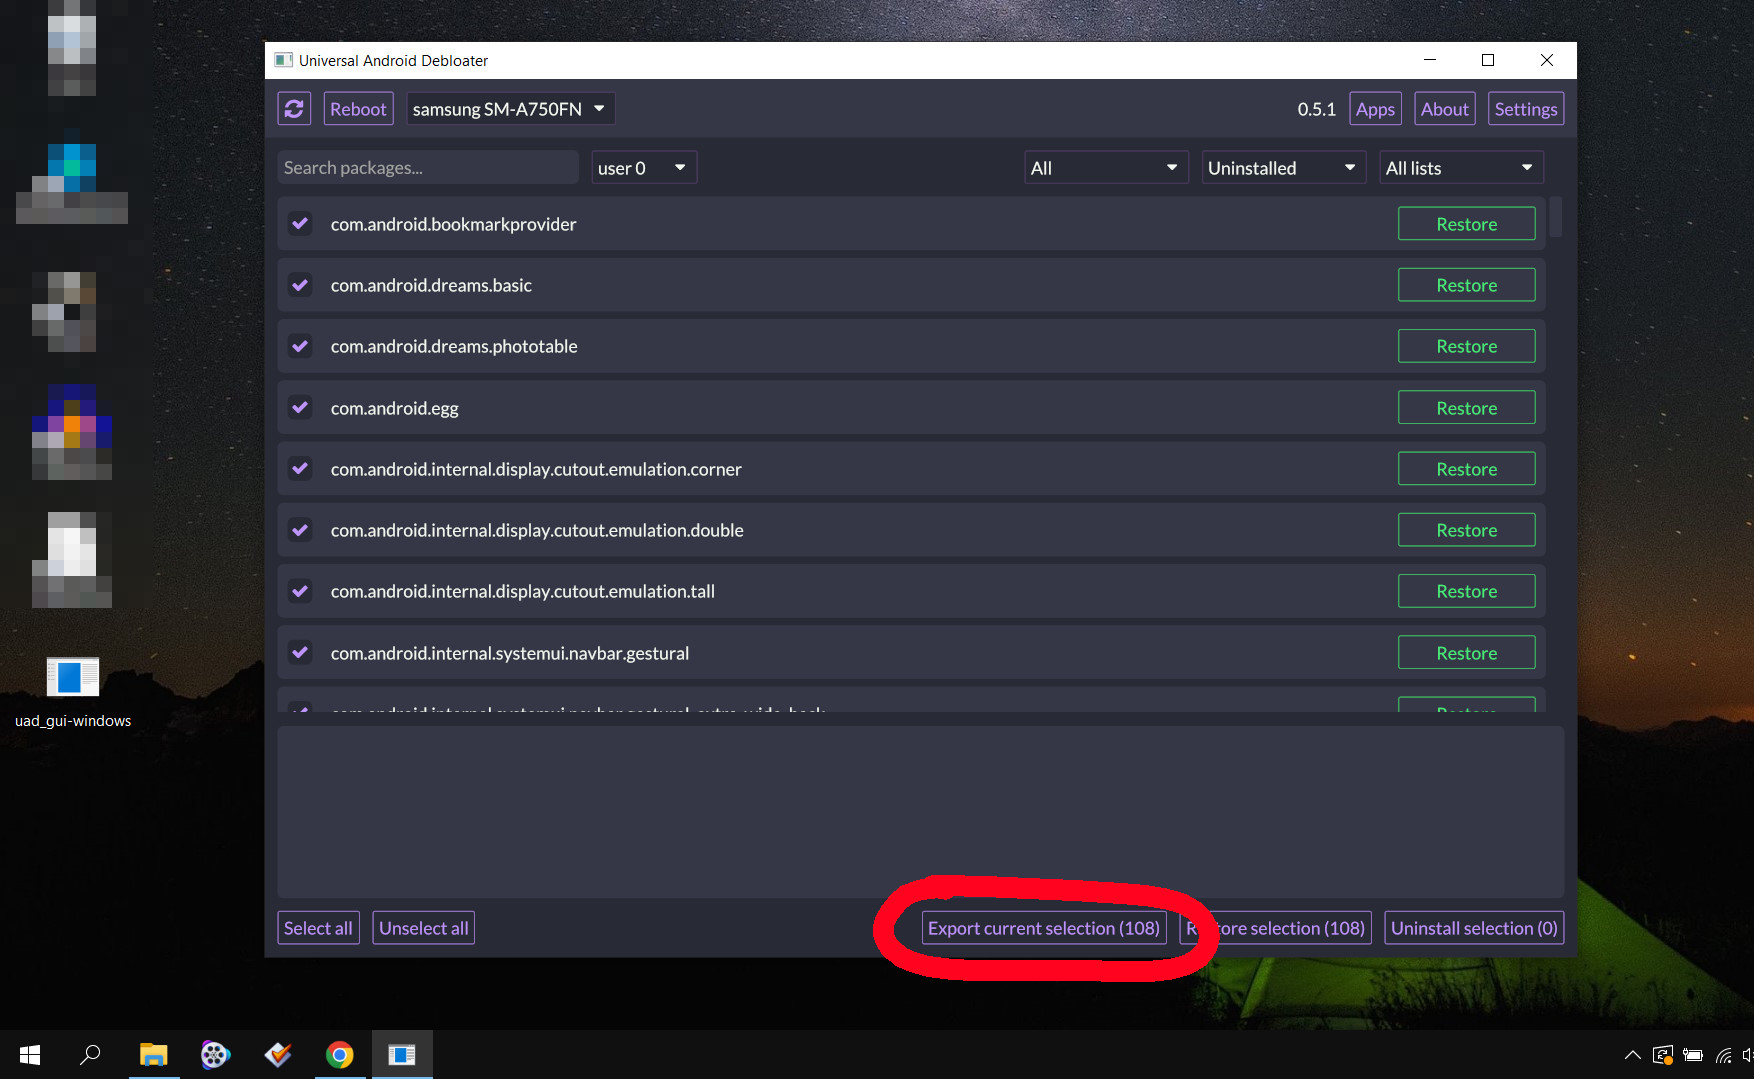The width and height of the screenshot is (1754, 1079).
Task: Expand the user 0 selector
Action: [x=643, y=167]
